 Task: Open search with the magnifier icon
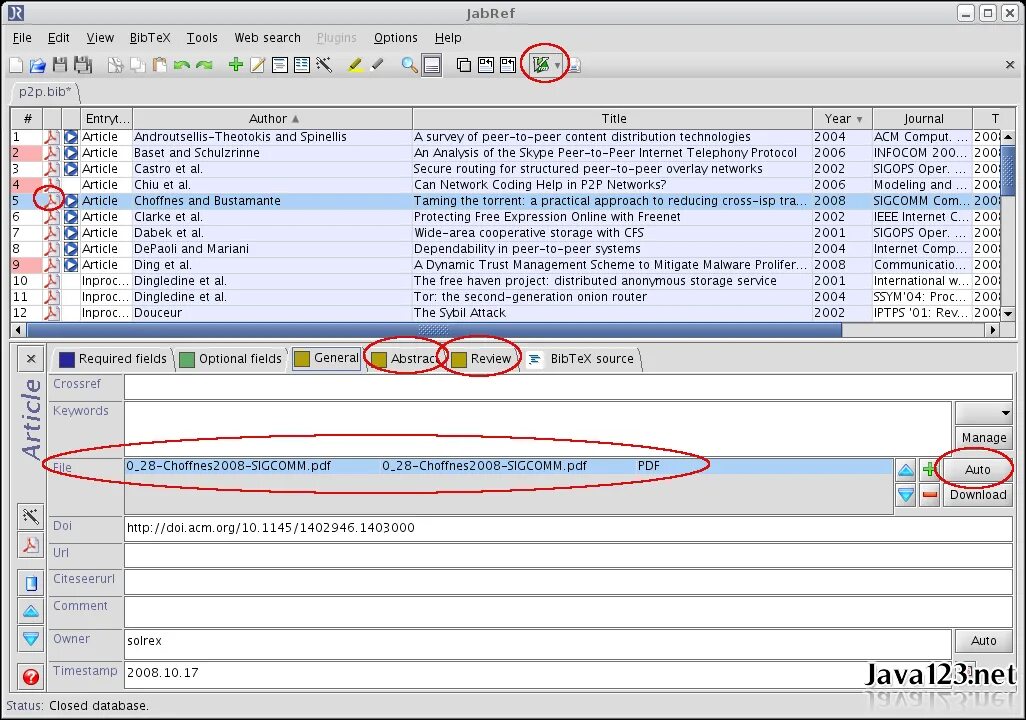[x=410, y=65]
